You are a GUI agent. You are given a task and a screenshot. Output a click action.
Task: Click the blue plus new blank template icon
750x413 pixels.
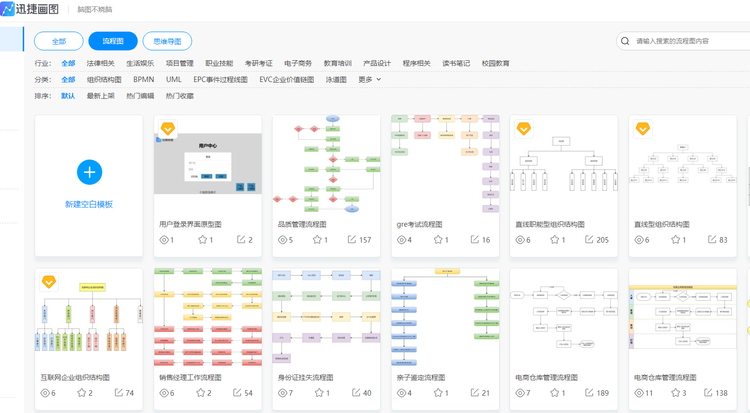click(x=89, y=172)
